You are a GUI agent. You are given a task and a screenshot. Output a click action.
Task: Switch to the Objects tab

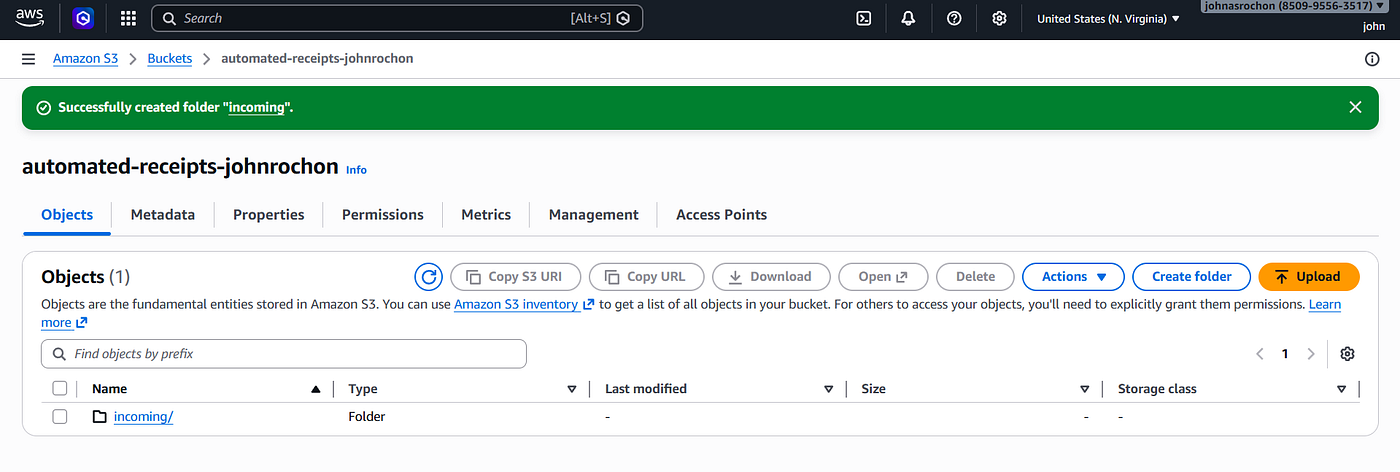[67, 215]
